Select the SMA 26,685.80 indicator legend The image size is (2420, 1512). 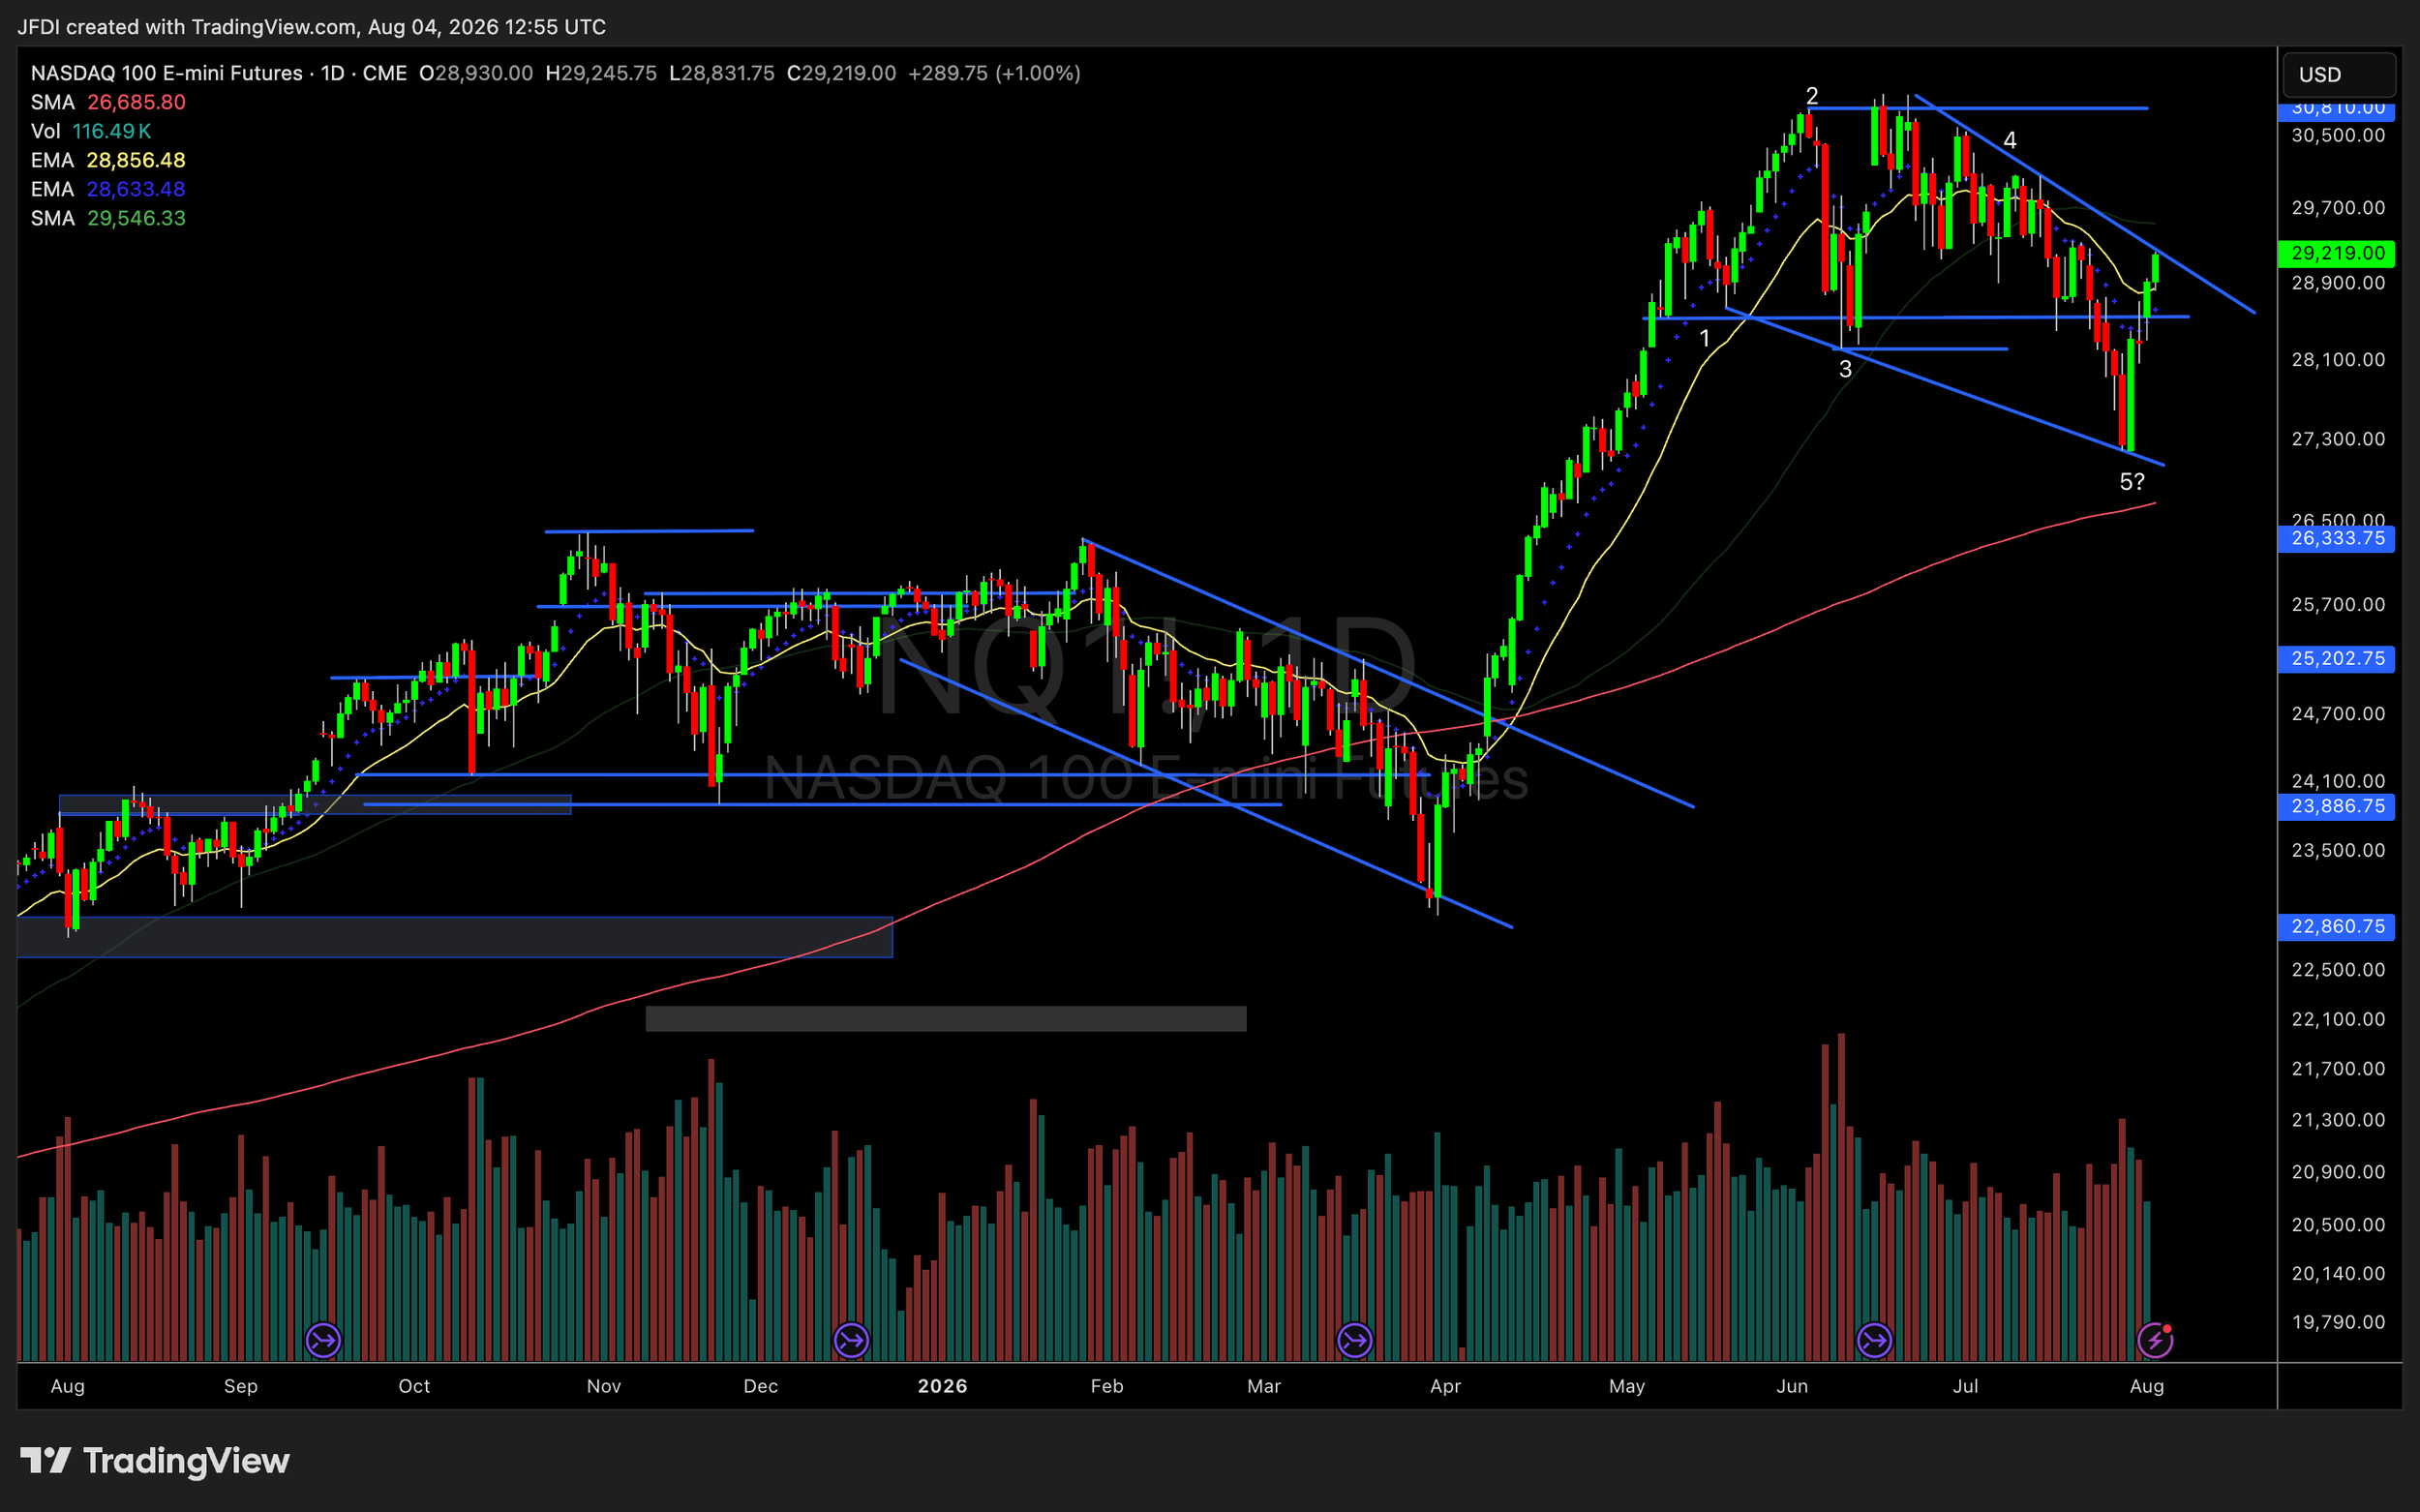[x=108, y=102]
